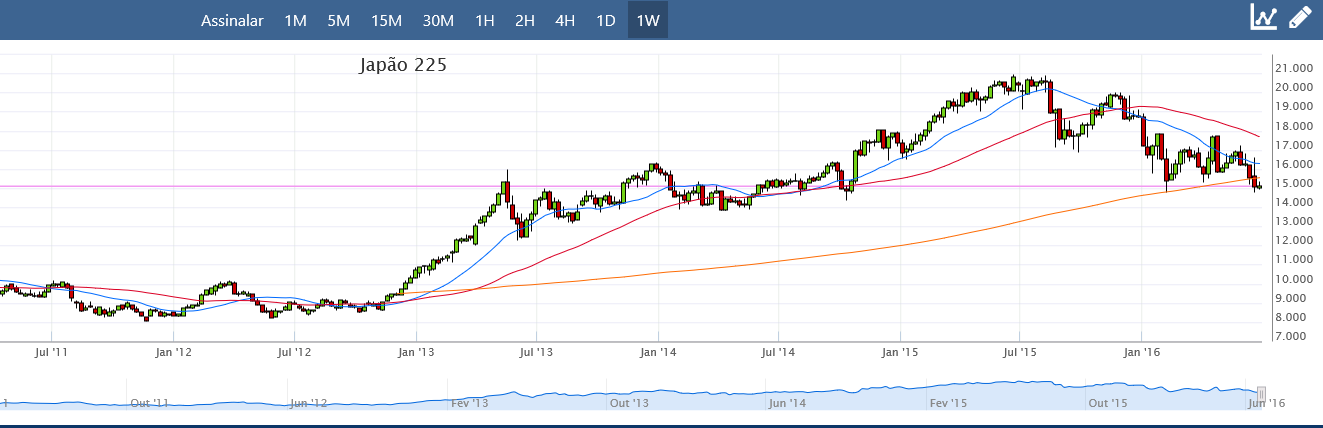Click navigator area at Jun '12
This screenshot has width=1323, height=428.
(308, 402)
